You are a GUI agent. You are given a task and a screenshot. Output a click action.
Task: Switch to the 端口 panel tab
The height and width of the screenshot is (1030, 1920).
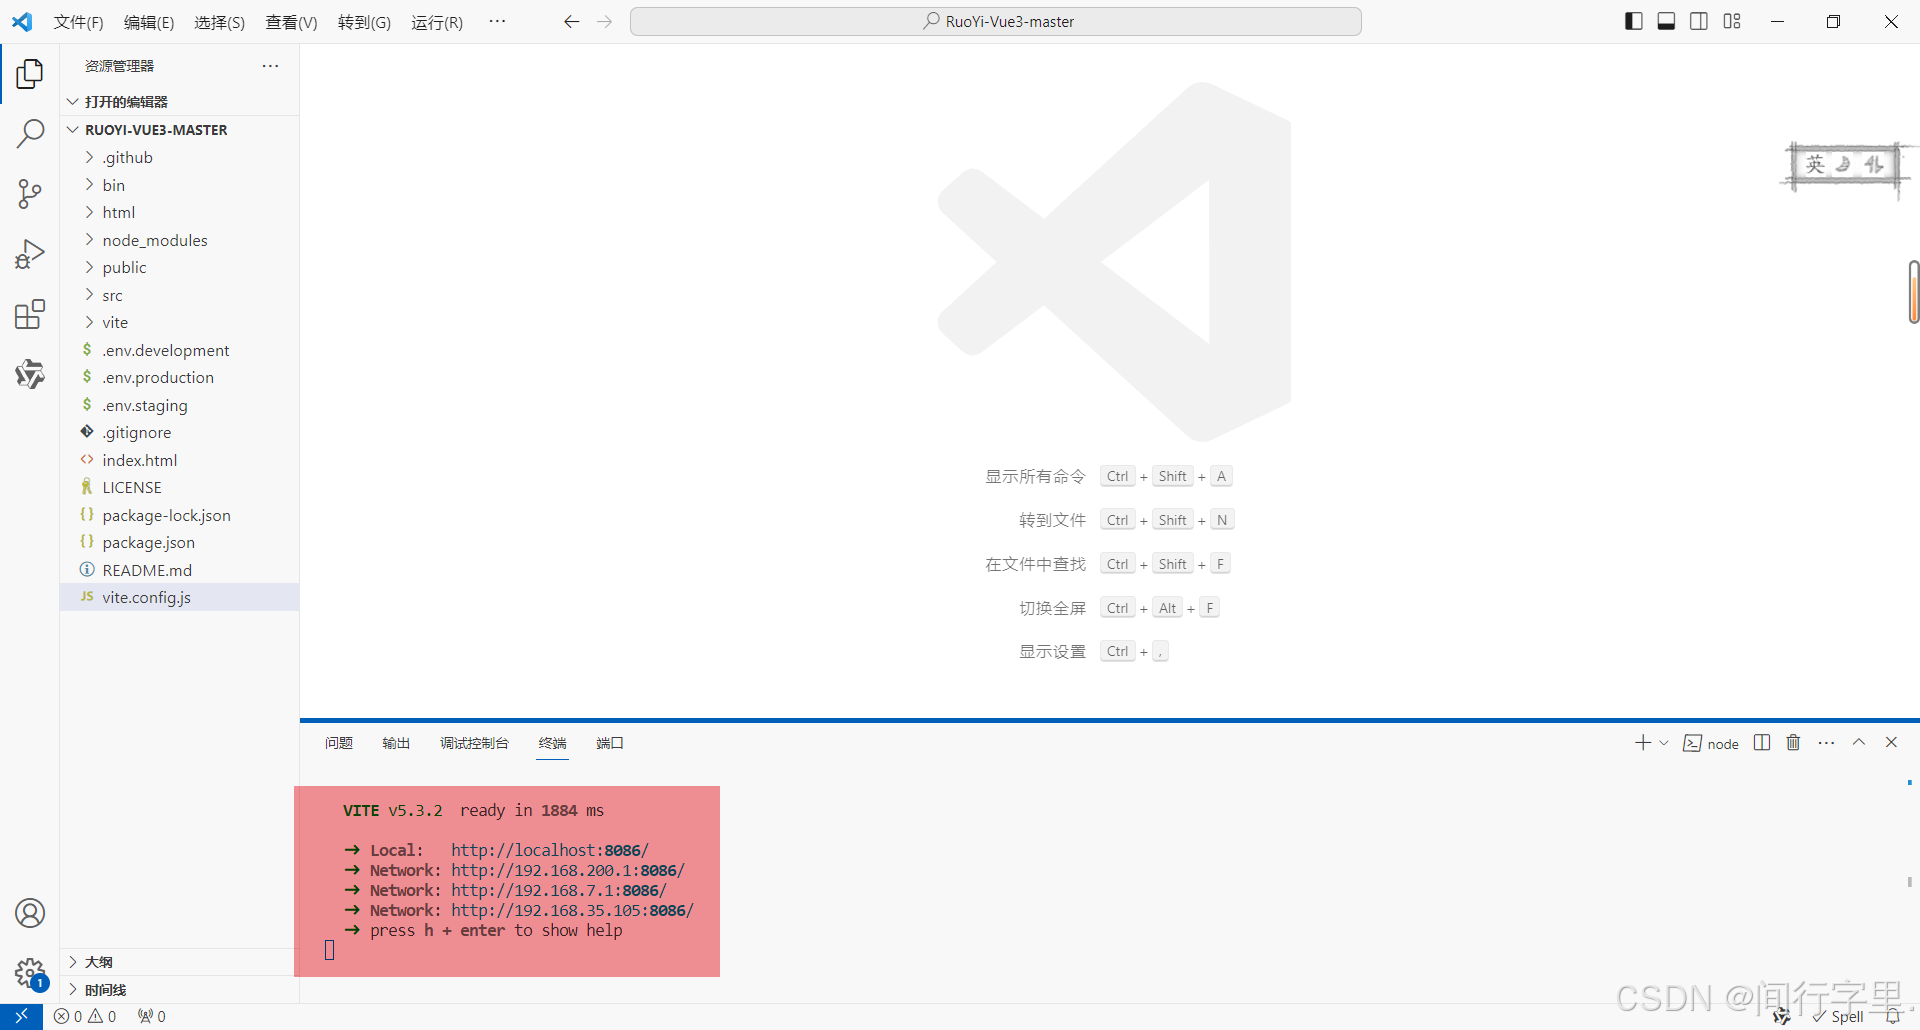[610, 743]
